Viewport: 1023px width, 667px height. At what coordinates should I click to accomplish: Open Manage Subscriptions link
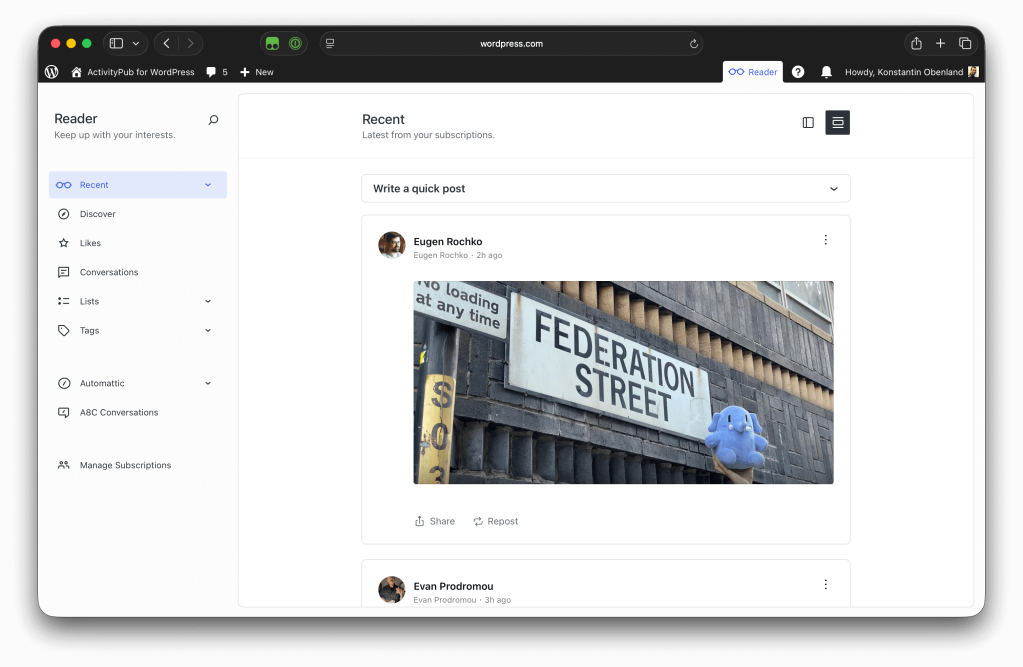(x=125, y=465)
